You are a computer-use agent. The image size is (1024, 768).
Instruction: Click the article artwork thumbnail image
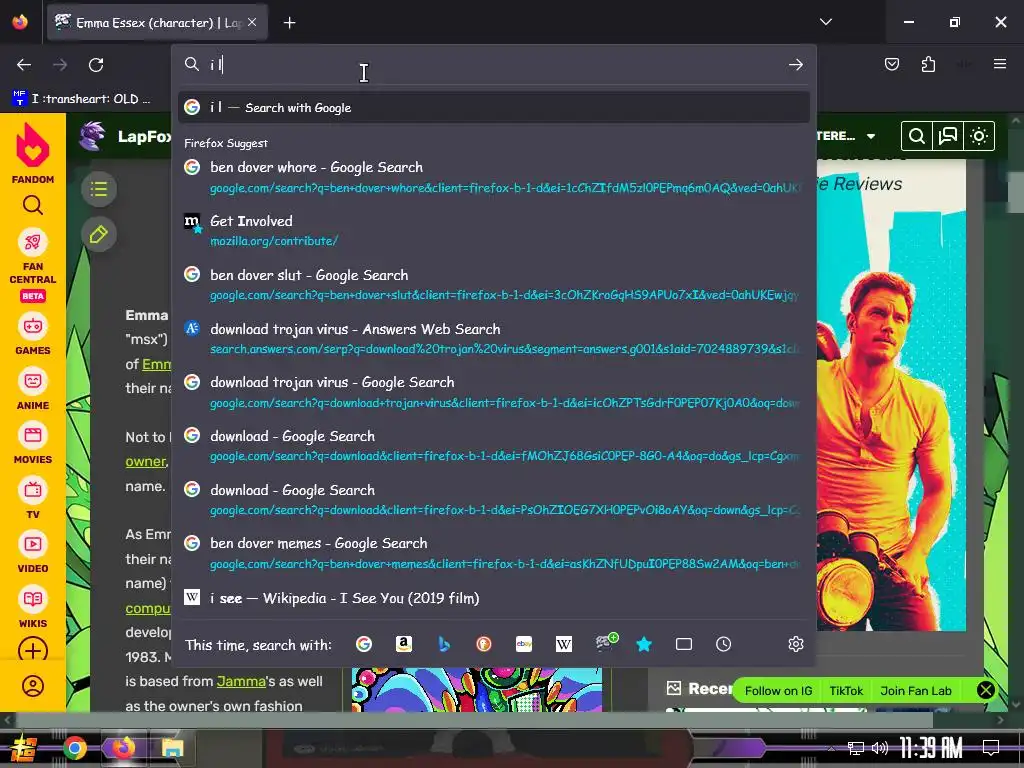tap(477, 690)
